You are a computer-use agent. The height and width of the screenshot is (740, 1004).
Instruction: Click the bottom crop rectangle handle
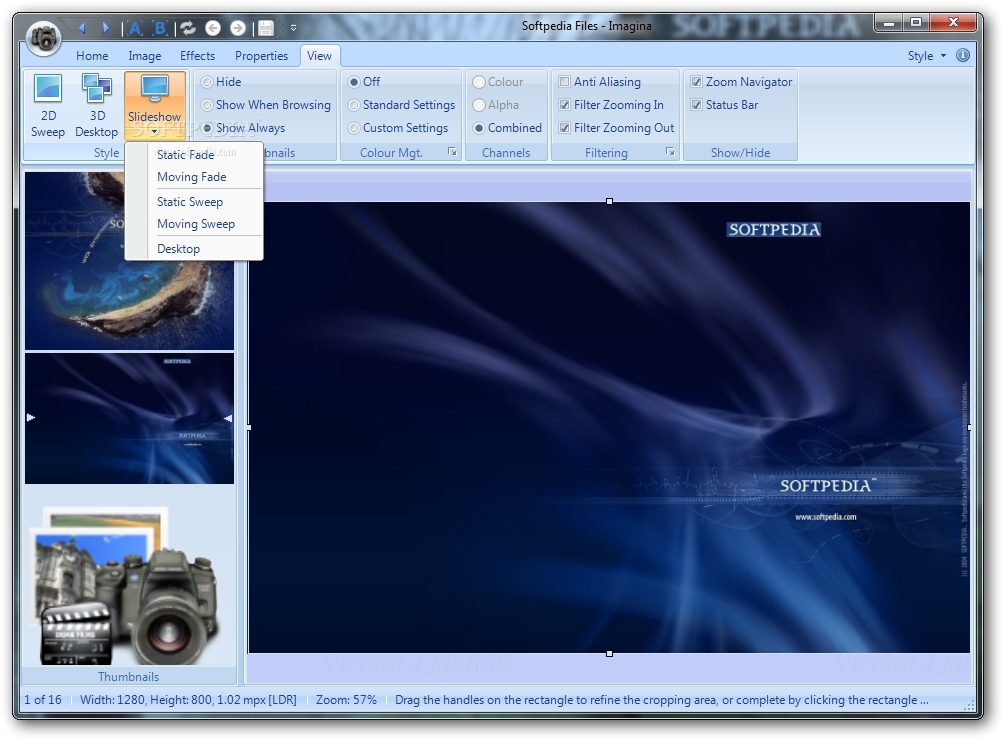tap(610, 654)
